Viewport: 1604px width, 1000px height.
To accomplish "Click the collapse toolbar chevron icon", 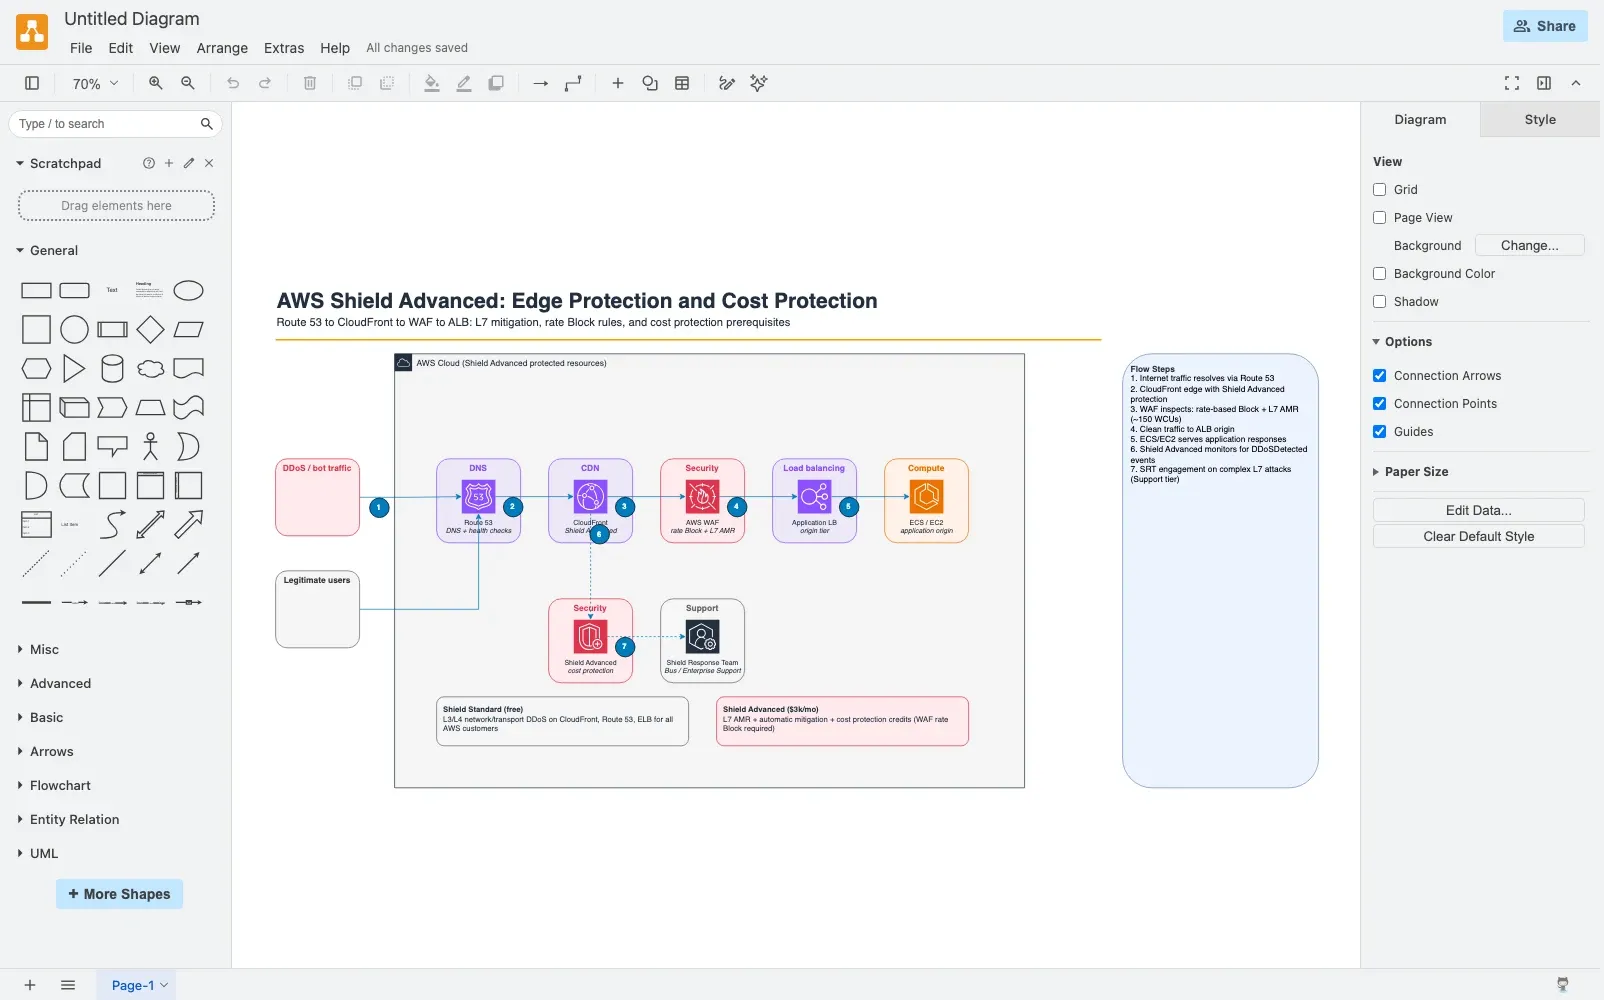I will (1576, 84).
